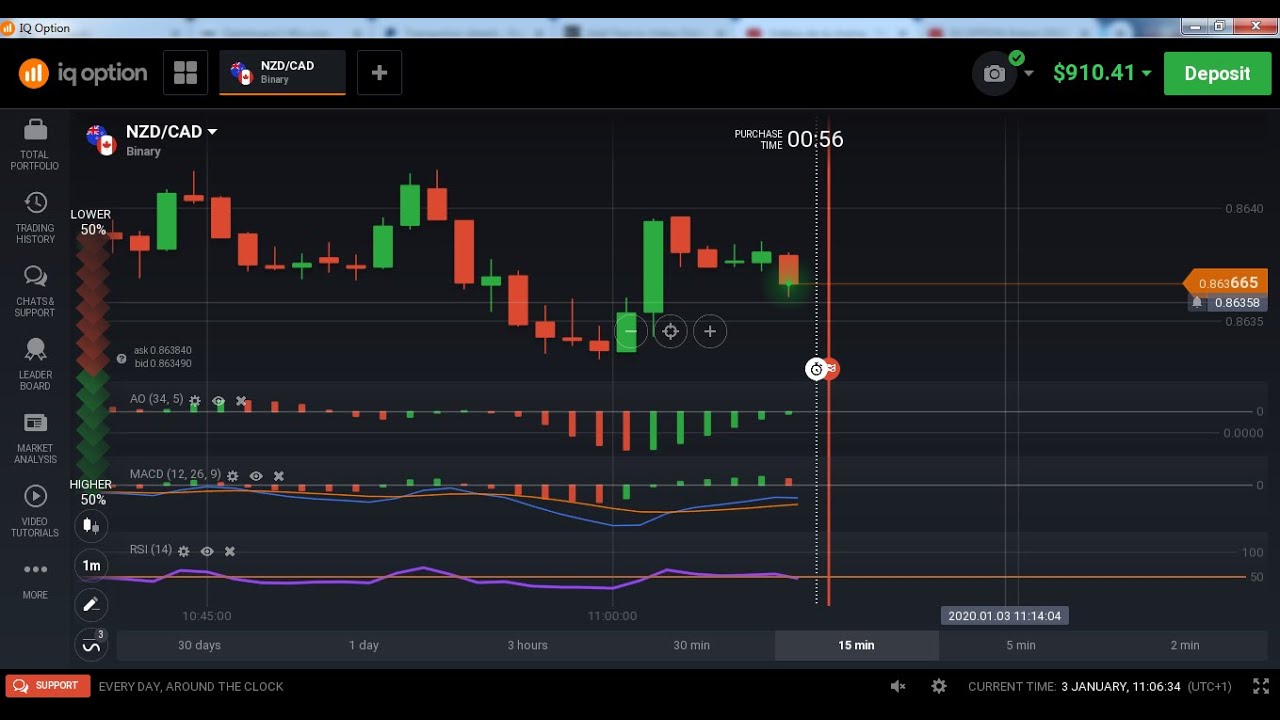The width and height of the screenshot is (1280, 720).
Task: Zoom in chart with plus button
Action: click(710, 331)
